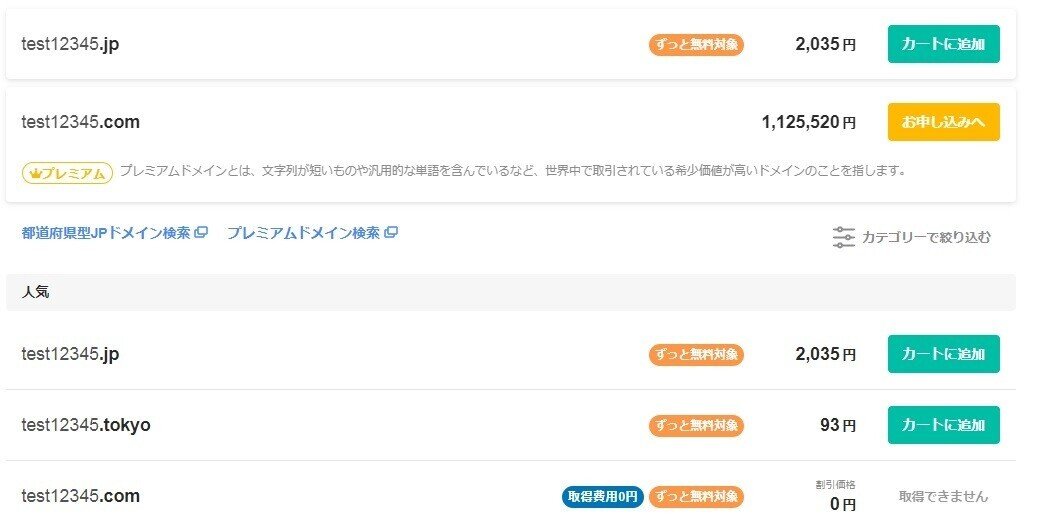The width and height of the screenshot is (1052, 519).
Task: Click the 1,125,520円 premium price
Action: pyautogui.click(x=808, y=122)
